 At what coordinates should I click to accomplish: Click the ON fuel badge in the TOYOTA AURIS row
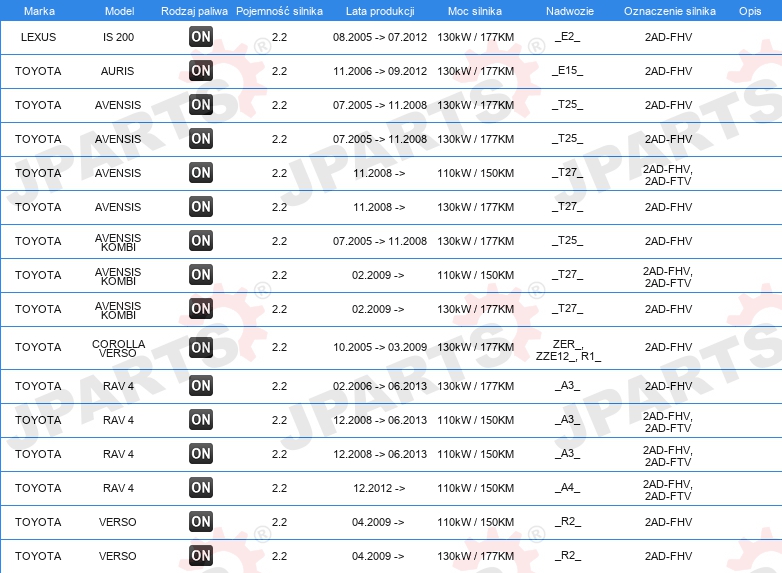coord(201,70)
